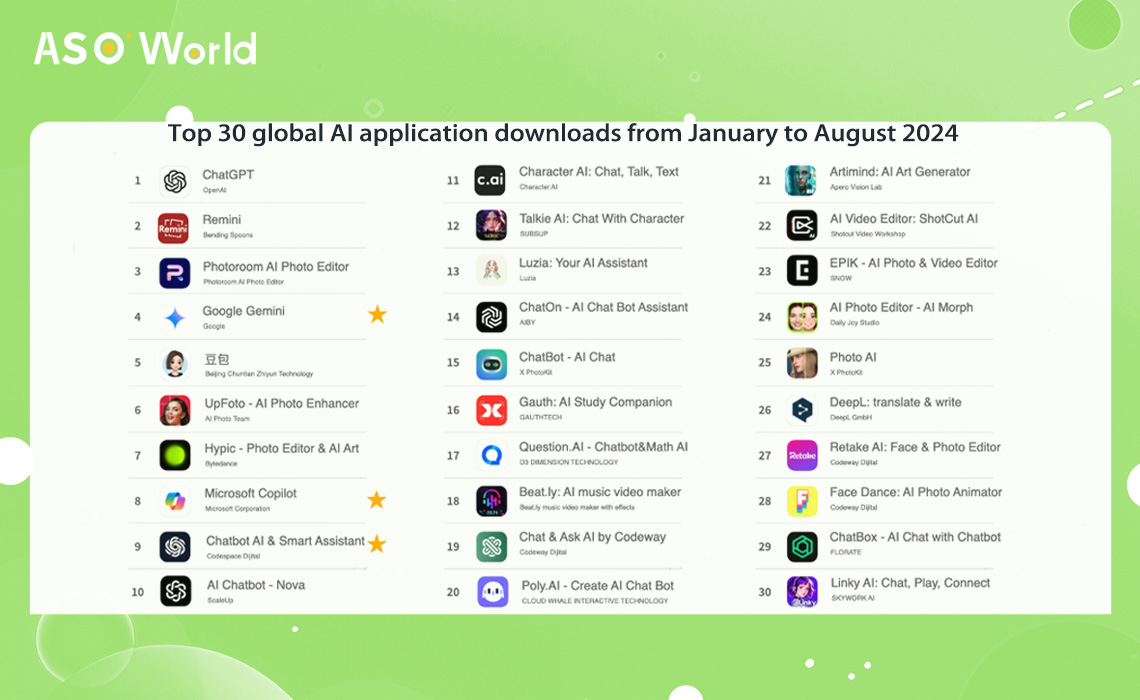Click 'CLOUD WHALE INTERACTIVE TECHNOLOGY' developer label

[595, 601]
